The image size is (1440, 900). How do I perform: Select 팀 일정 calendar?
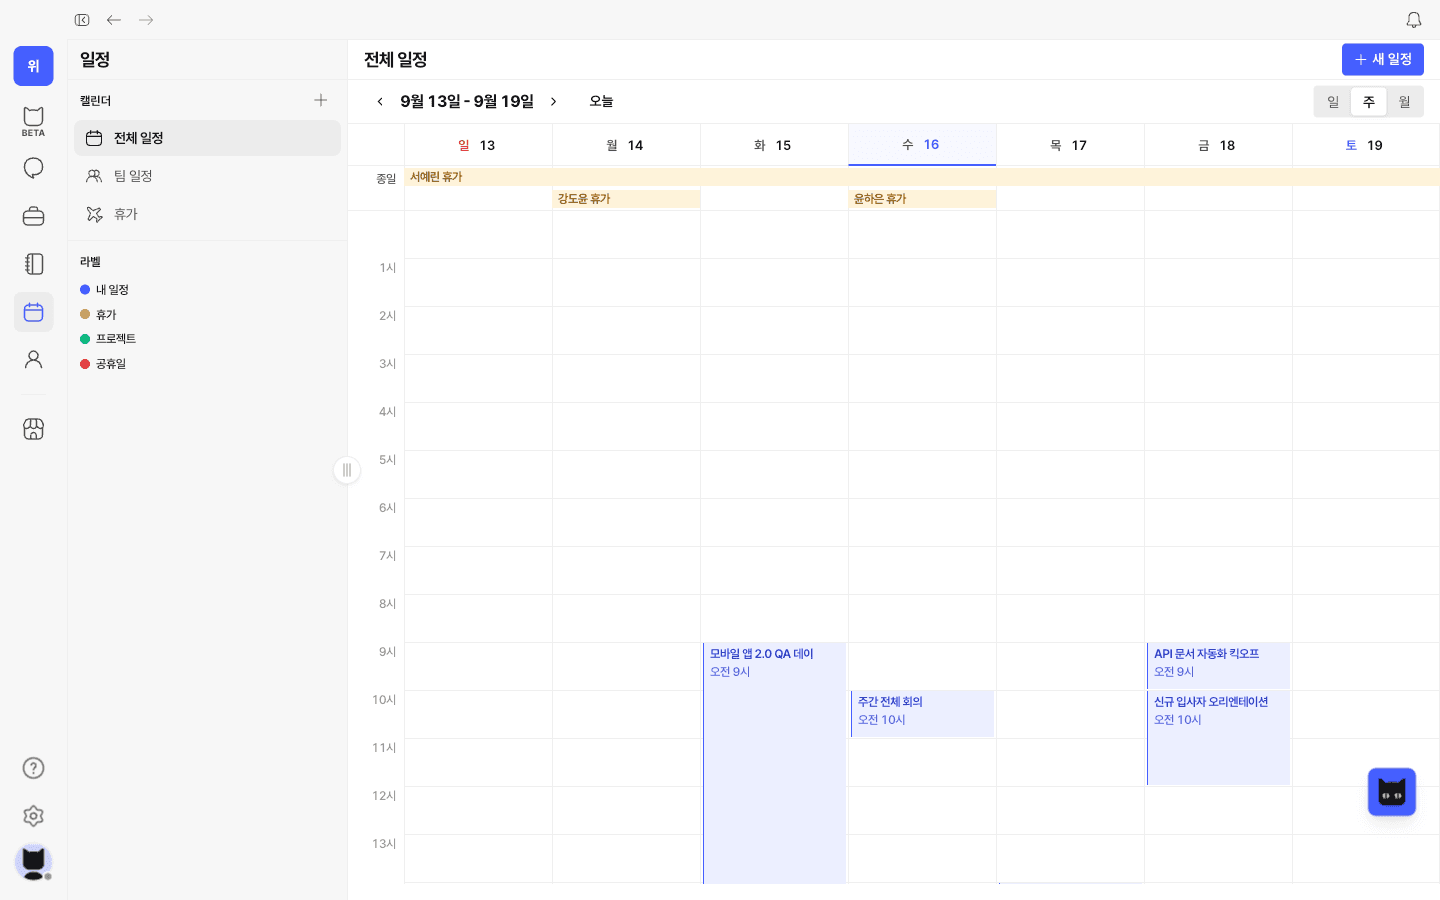pos(207,176)
